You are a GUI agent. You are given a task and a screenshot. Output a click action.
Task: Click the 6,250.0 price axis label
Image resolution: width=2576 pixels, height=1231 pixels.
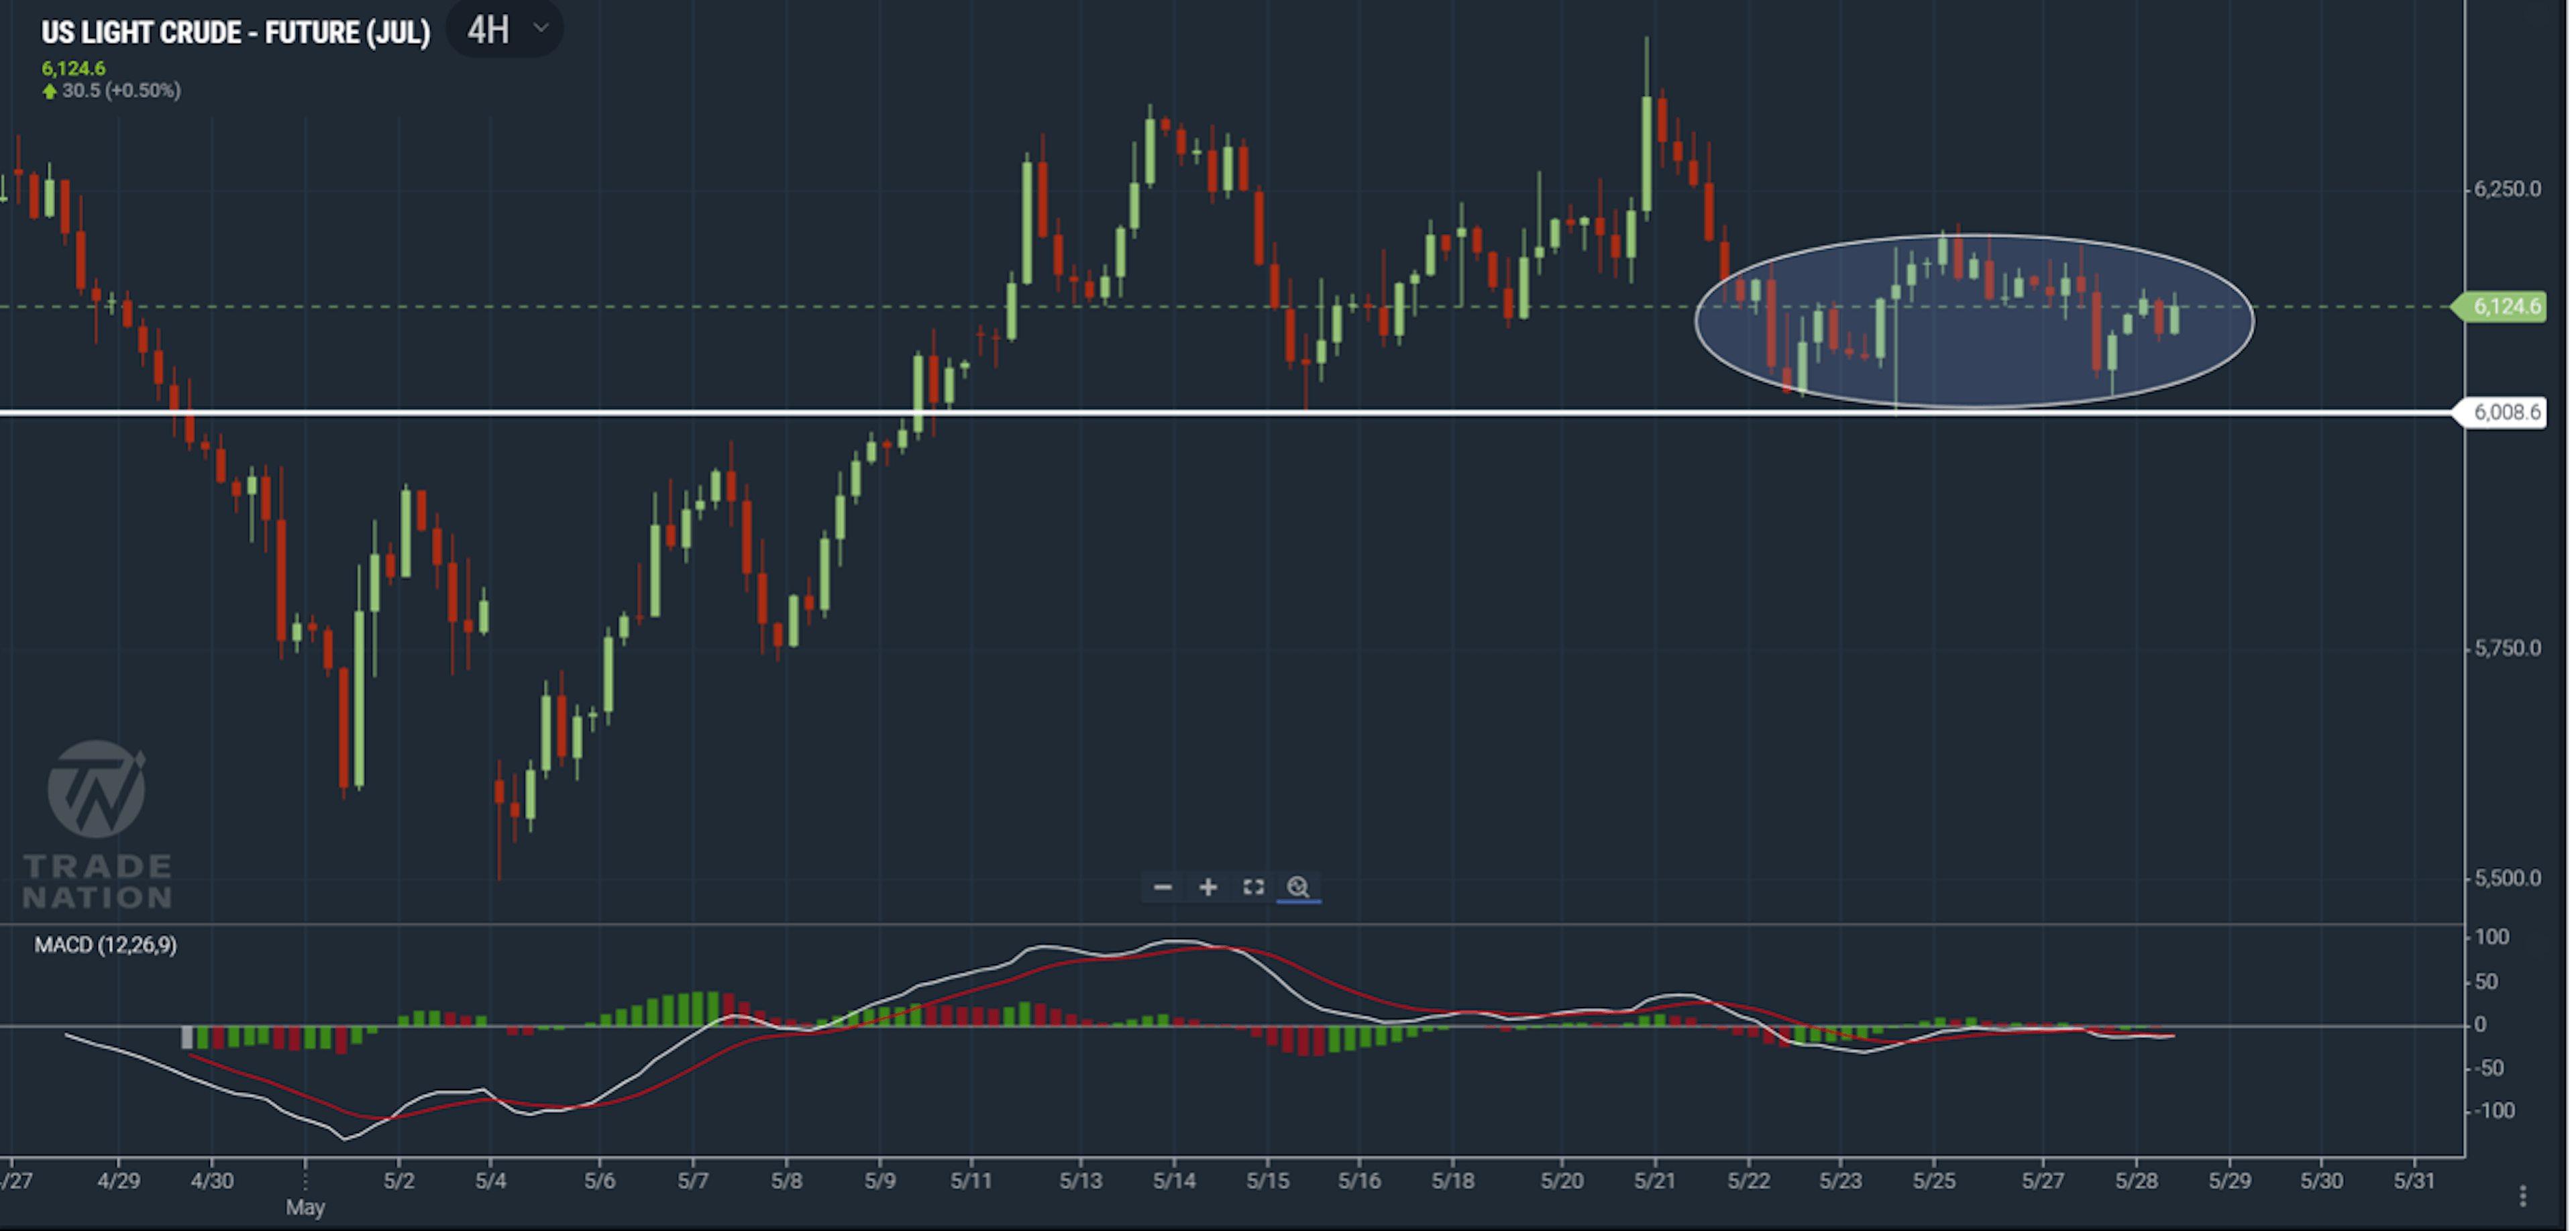click(2507, 189)
